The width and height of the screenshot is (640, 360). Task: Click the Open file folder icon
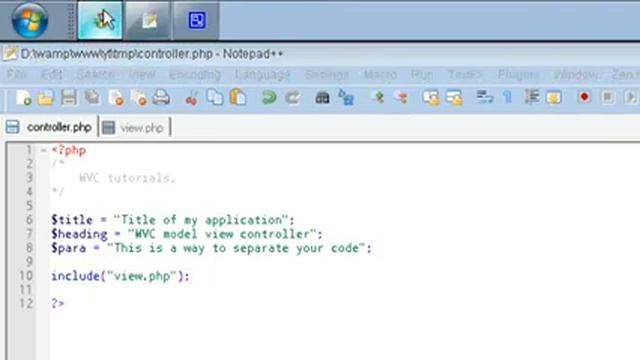coord(46,98)
